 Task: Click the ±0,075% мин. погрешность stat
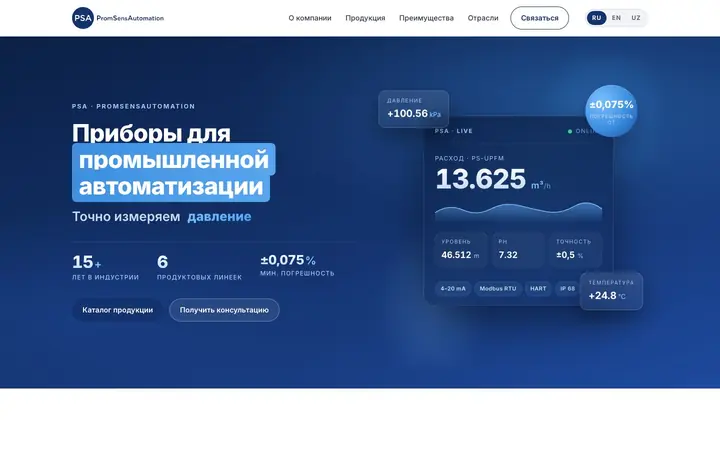coord(297,265)
